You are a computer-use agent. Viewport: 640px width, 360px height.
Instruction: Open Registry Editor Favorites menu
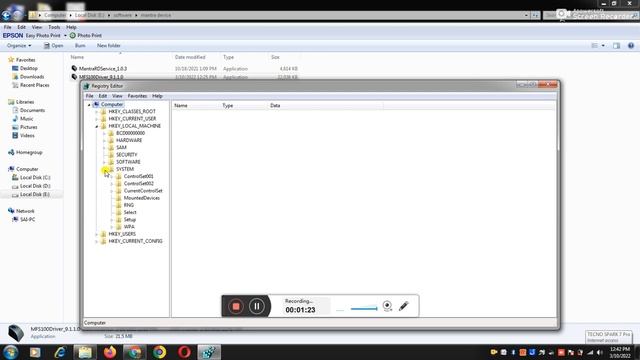click(137, 96)
